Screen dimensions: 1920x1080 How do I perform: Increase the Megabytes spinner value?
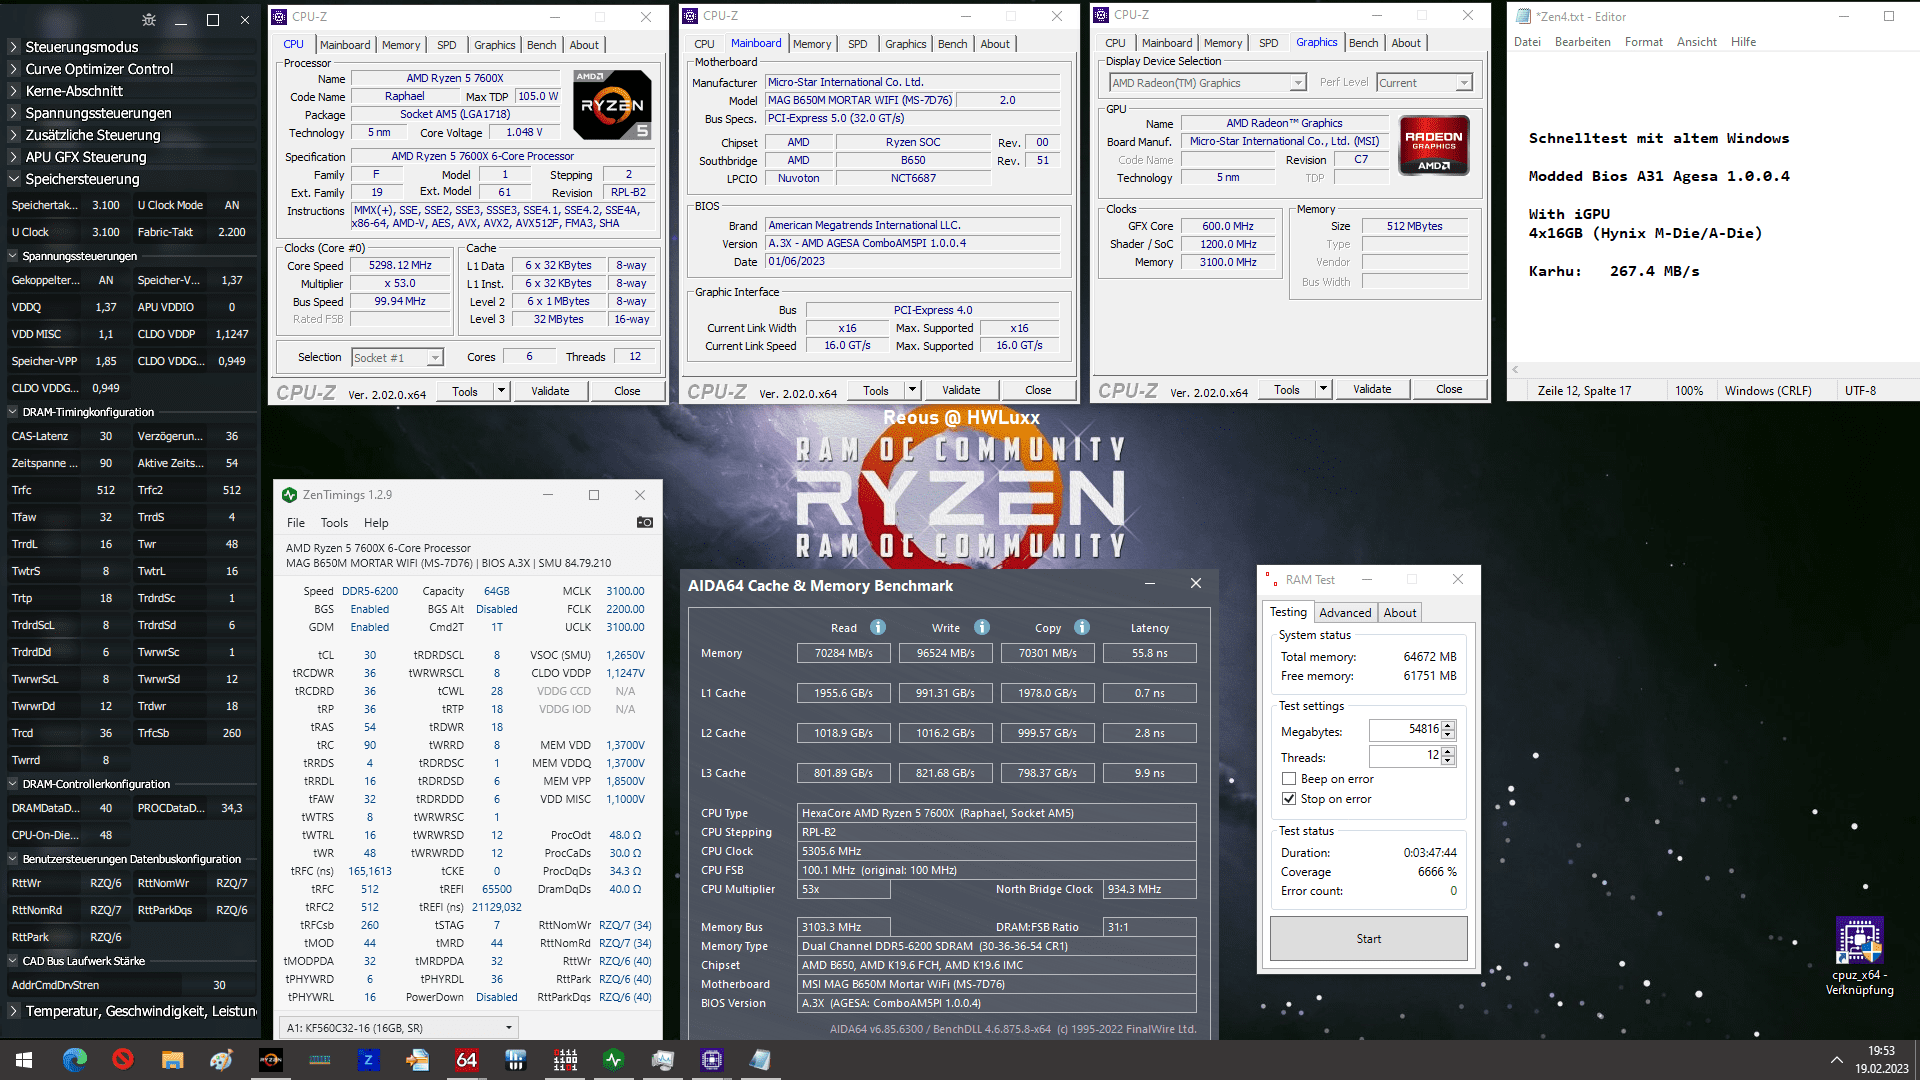tap(1448, 725)
